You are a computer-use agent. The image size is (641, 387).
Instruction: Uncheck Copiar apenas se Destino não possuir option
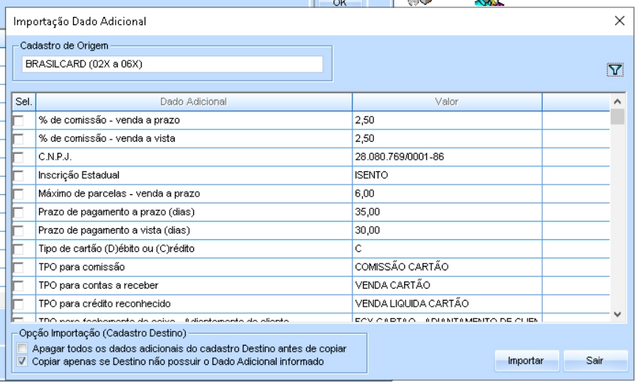pos(22,361)
